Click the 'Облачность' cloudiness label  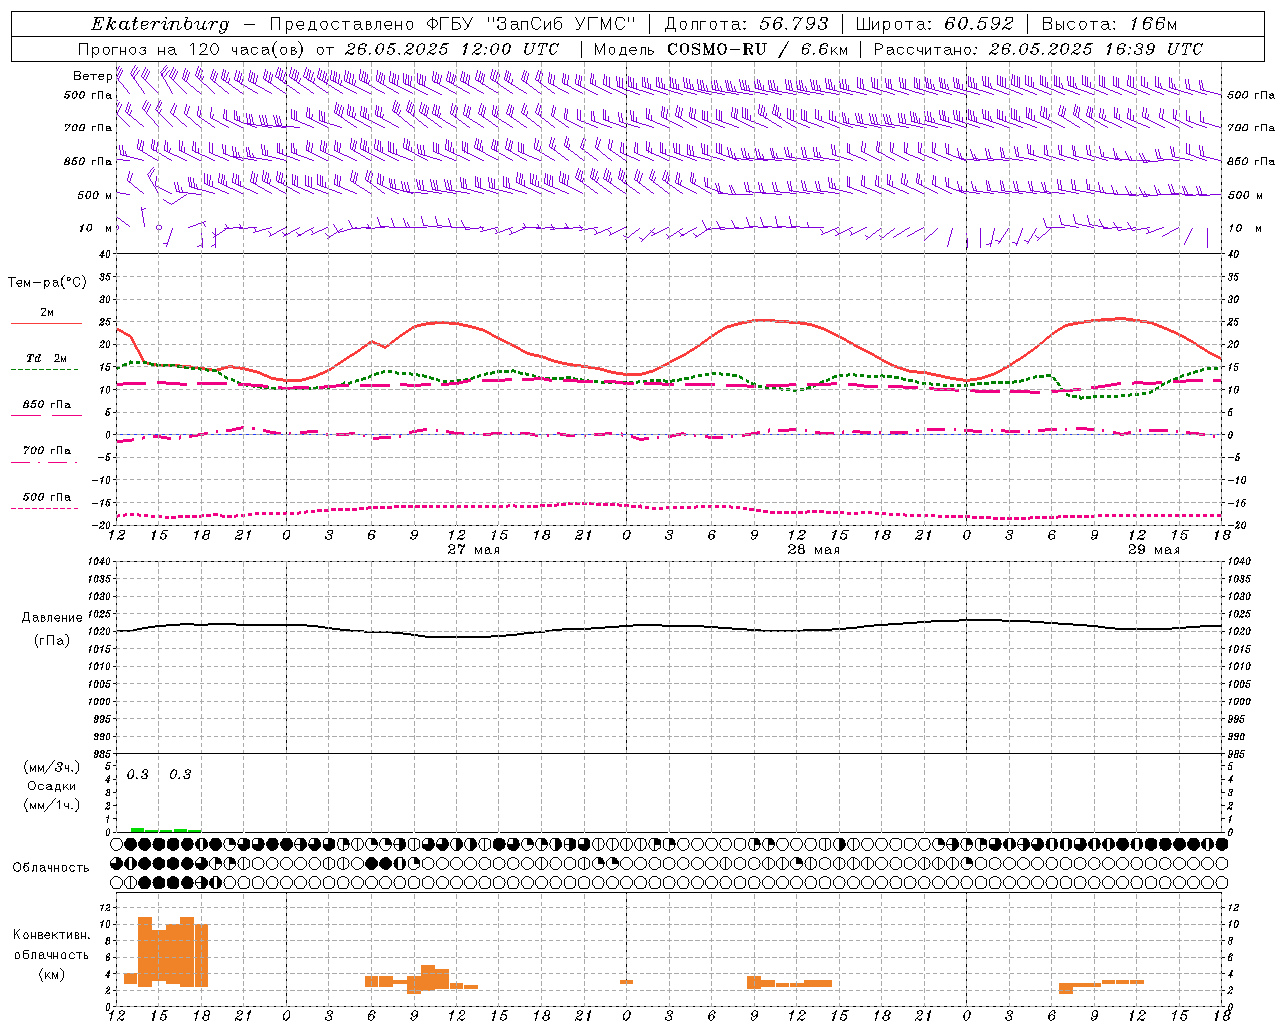51,867
